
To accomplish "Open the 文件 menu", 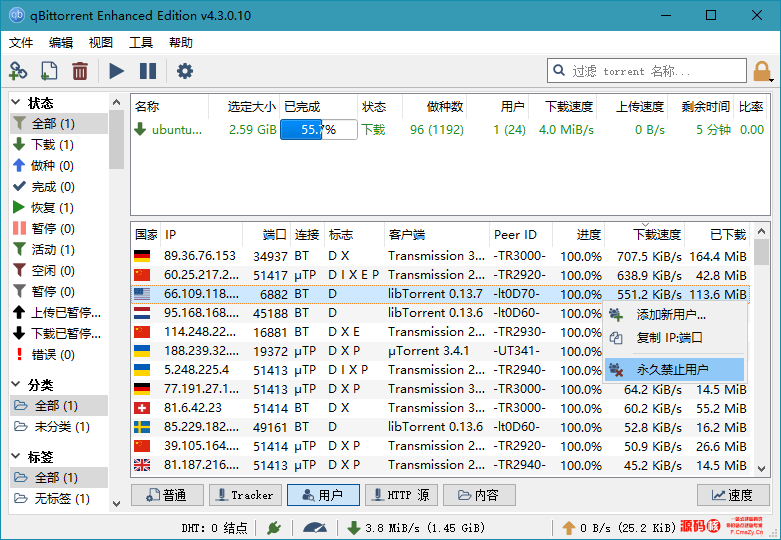I will [21, 43].
